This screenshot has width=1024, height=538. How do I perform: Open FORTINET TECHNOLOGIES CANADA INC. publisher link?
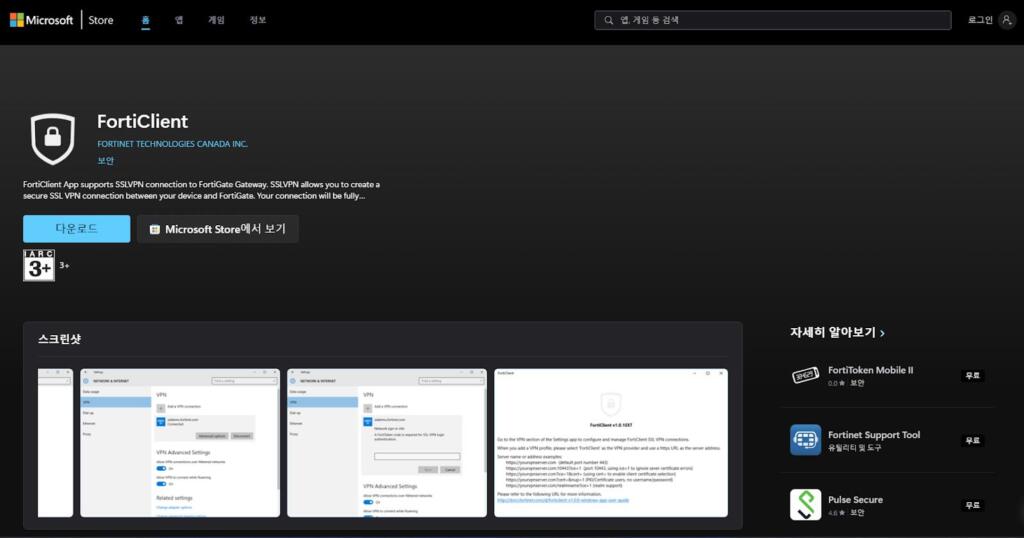[172, 144]
